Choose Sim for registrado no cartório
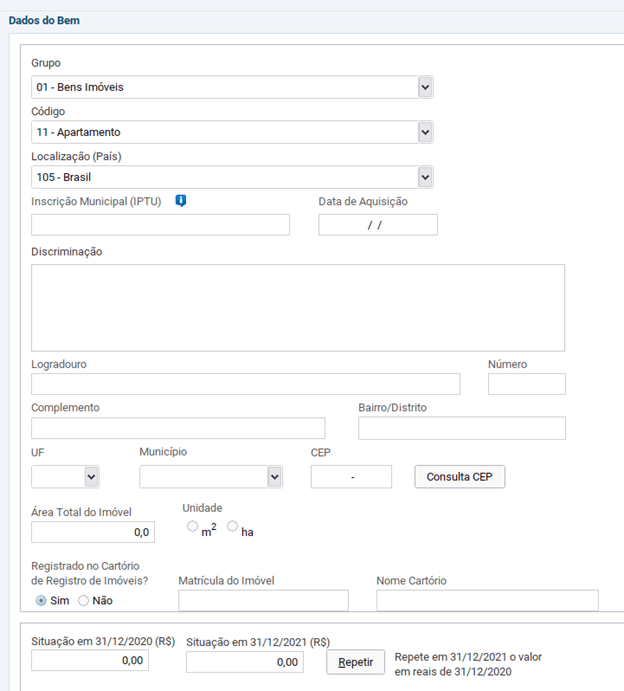 point(41,601)
